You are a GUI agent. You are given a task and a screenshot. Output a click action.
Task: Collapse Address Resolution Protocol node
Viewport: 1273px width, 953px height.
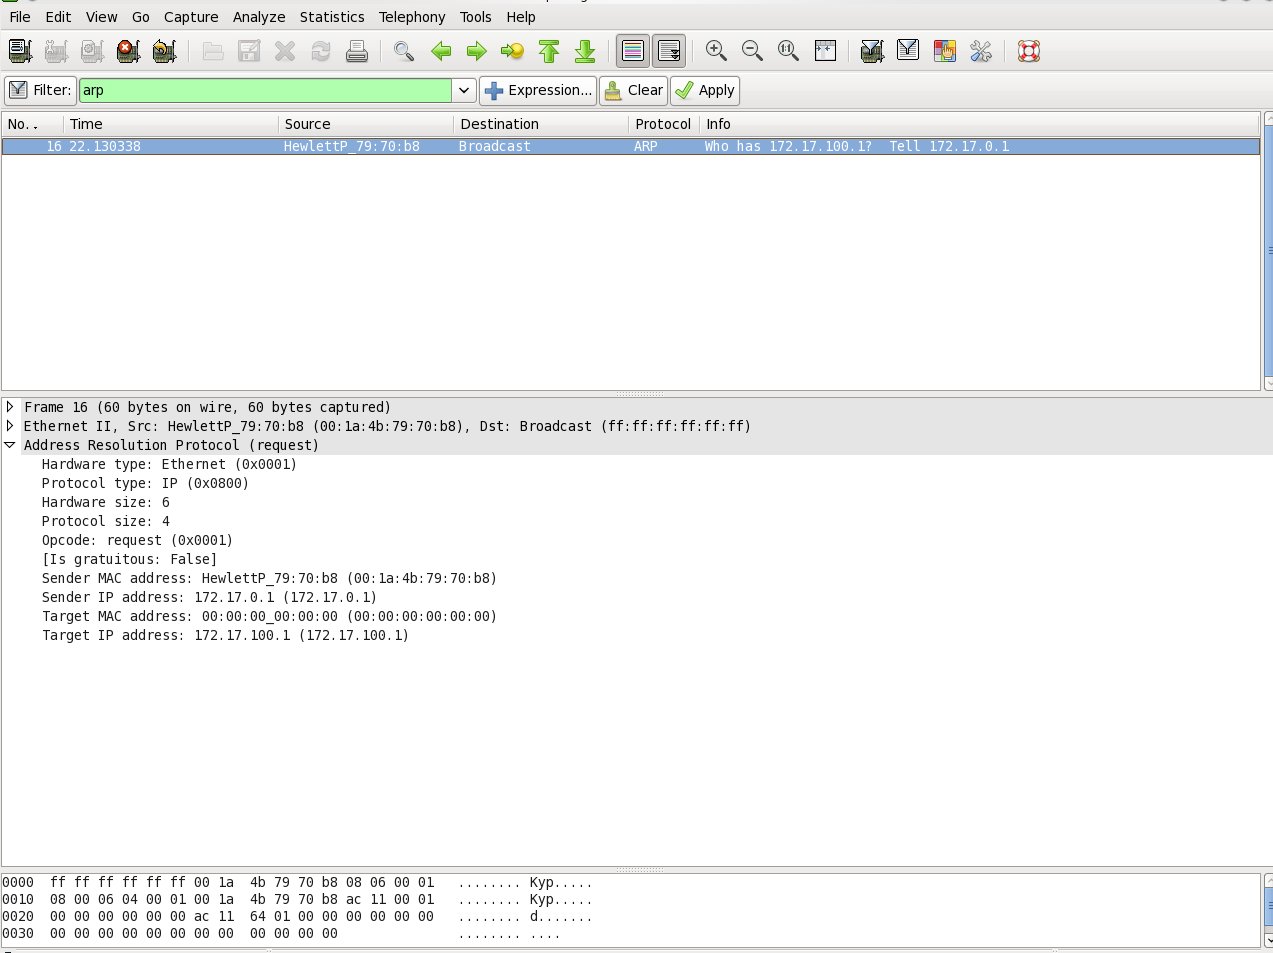click(x=10, y=445)
